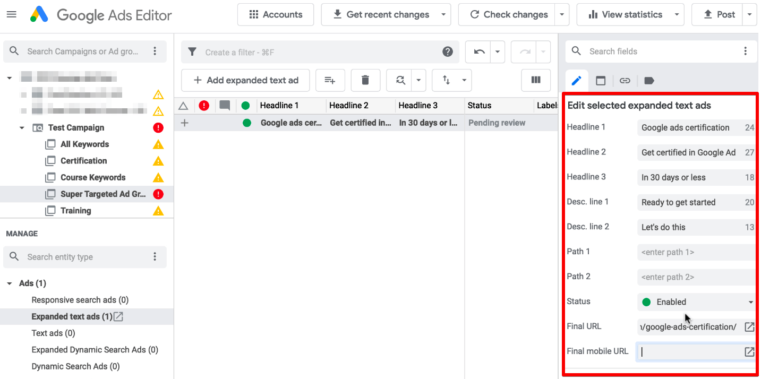Open the hamburger main menu
Screen dimensions: 761x379
(x=12, y=15)
